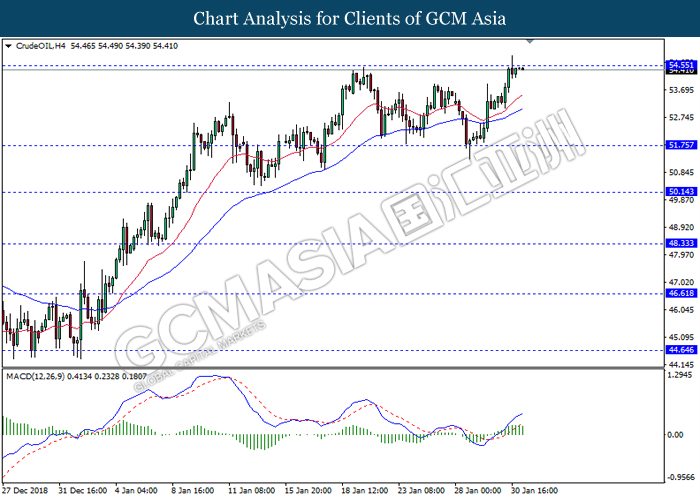
Task: Click the 47.020 price axis value
Action: point(681,283)
